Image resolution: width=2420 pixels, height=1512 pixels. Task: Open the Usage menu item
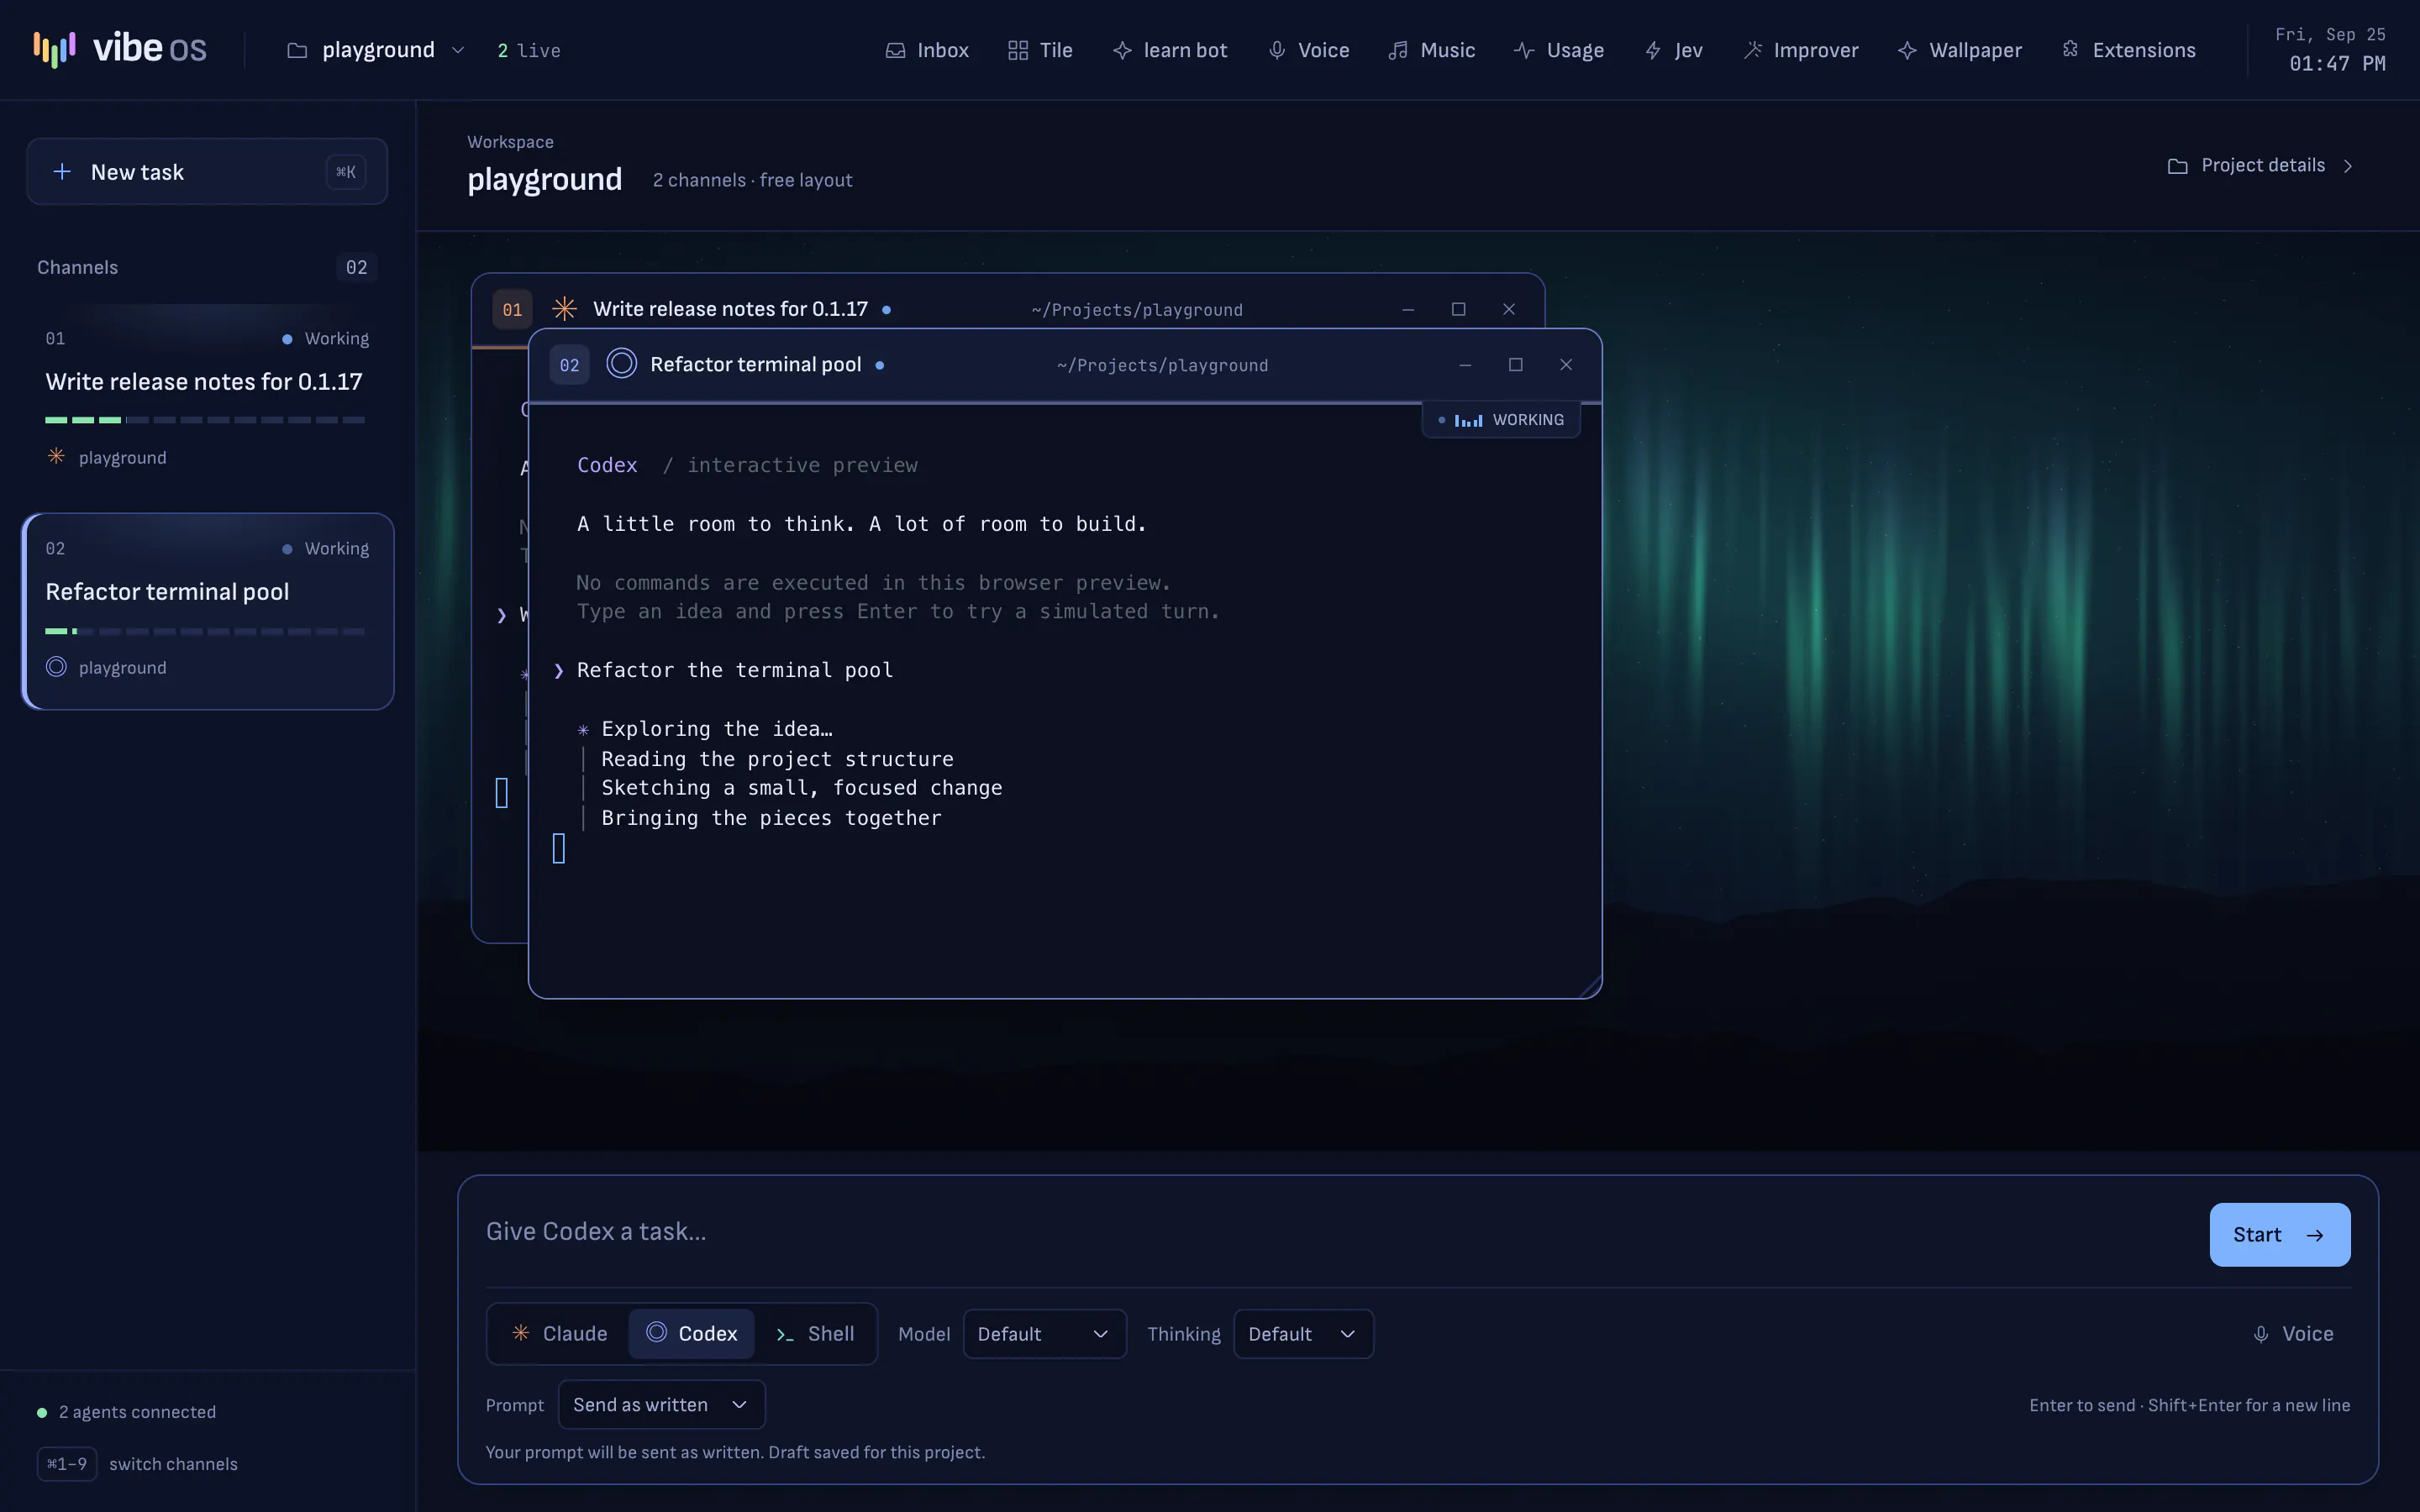pyautogui.click(x=1559, y=50)
